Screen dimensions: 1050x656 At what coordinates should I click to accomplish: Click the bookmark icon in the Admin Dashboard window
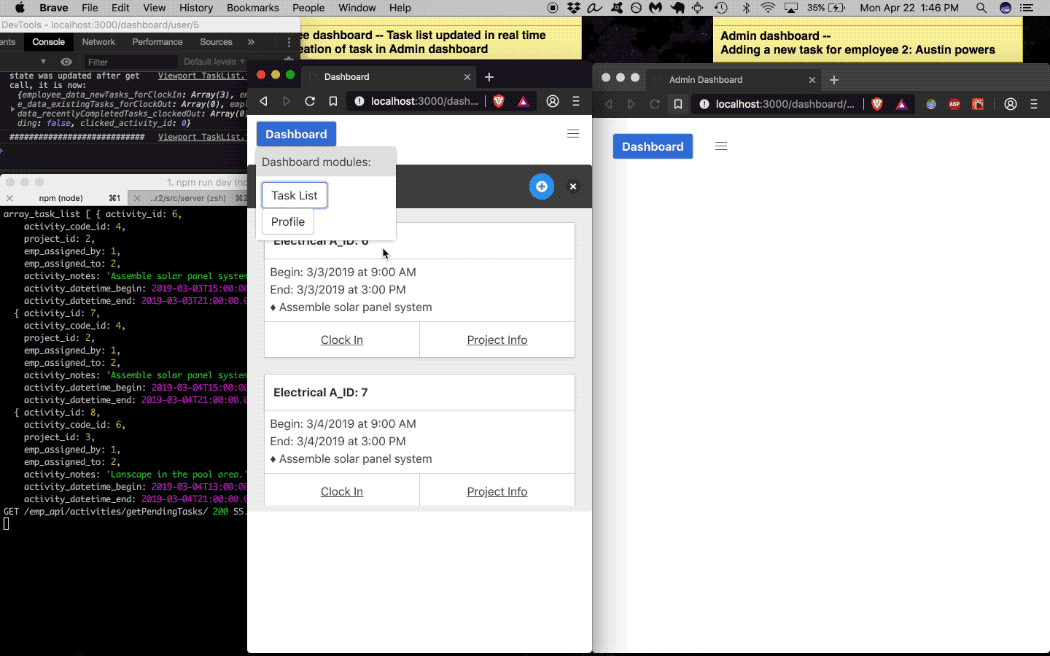[x=678, y=103]
